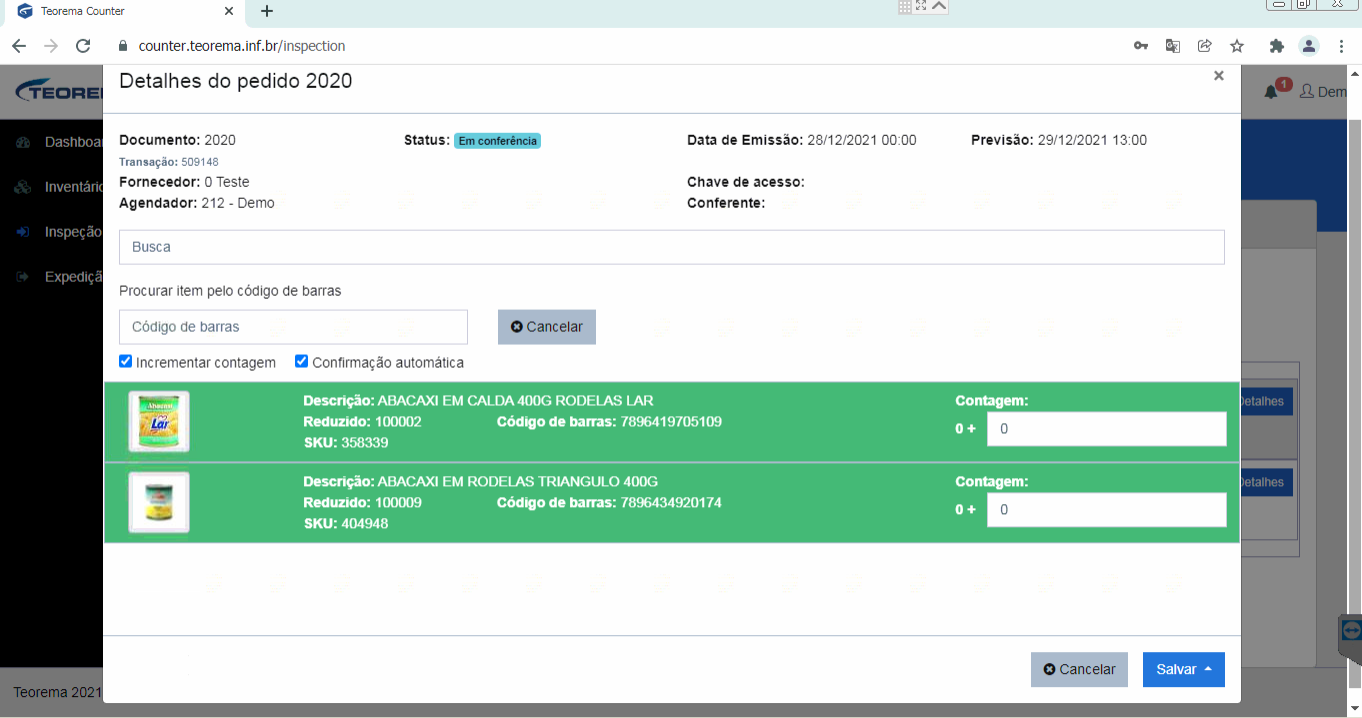Image resolution: width=1362 pixels, height=718 pixels.
Task: Click barcode 7896434920174 text
Action: point(671,502)
